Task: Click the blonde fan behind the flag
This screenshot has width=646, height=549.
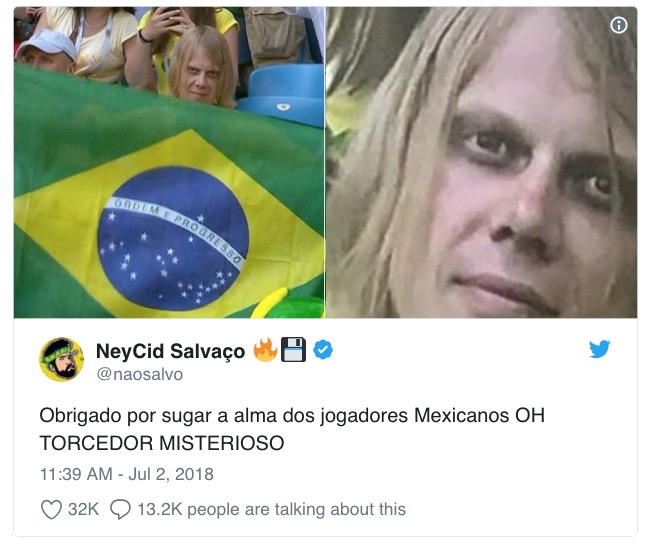Action: coord(202,67)
